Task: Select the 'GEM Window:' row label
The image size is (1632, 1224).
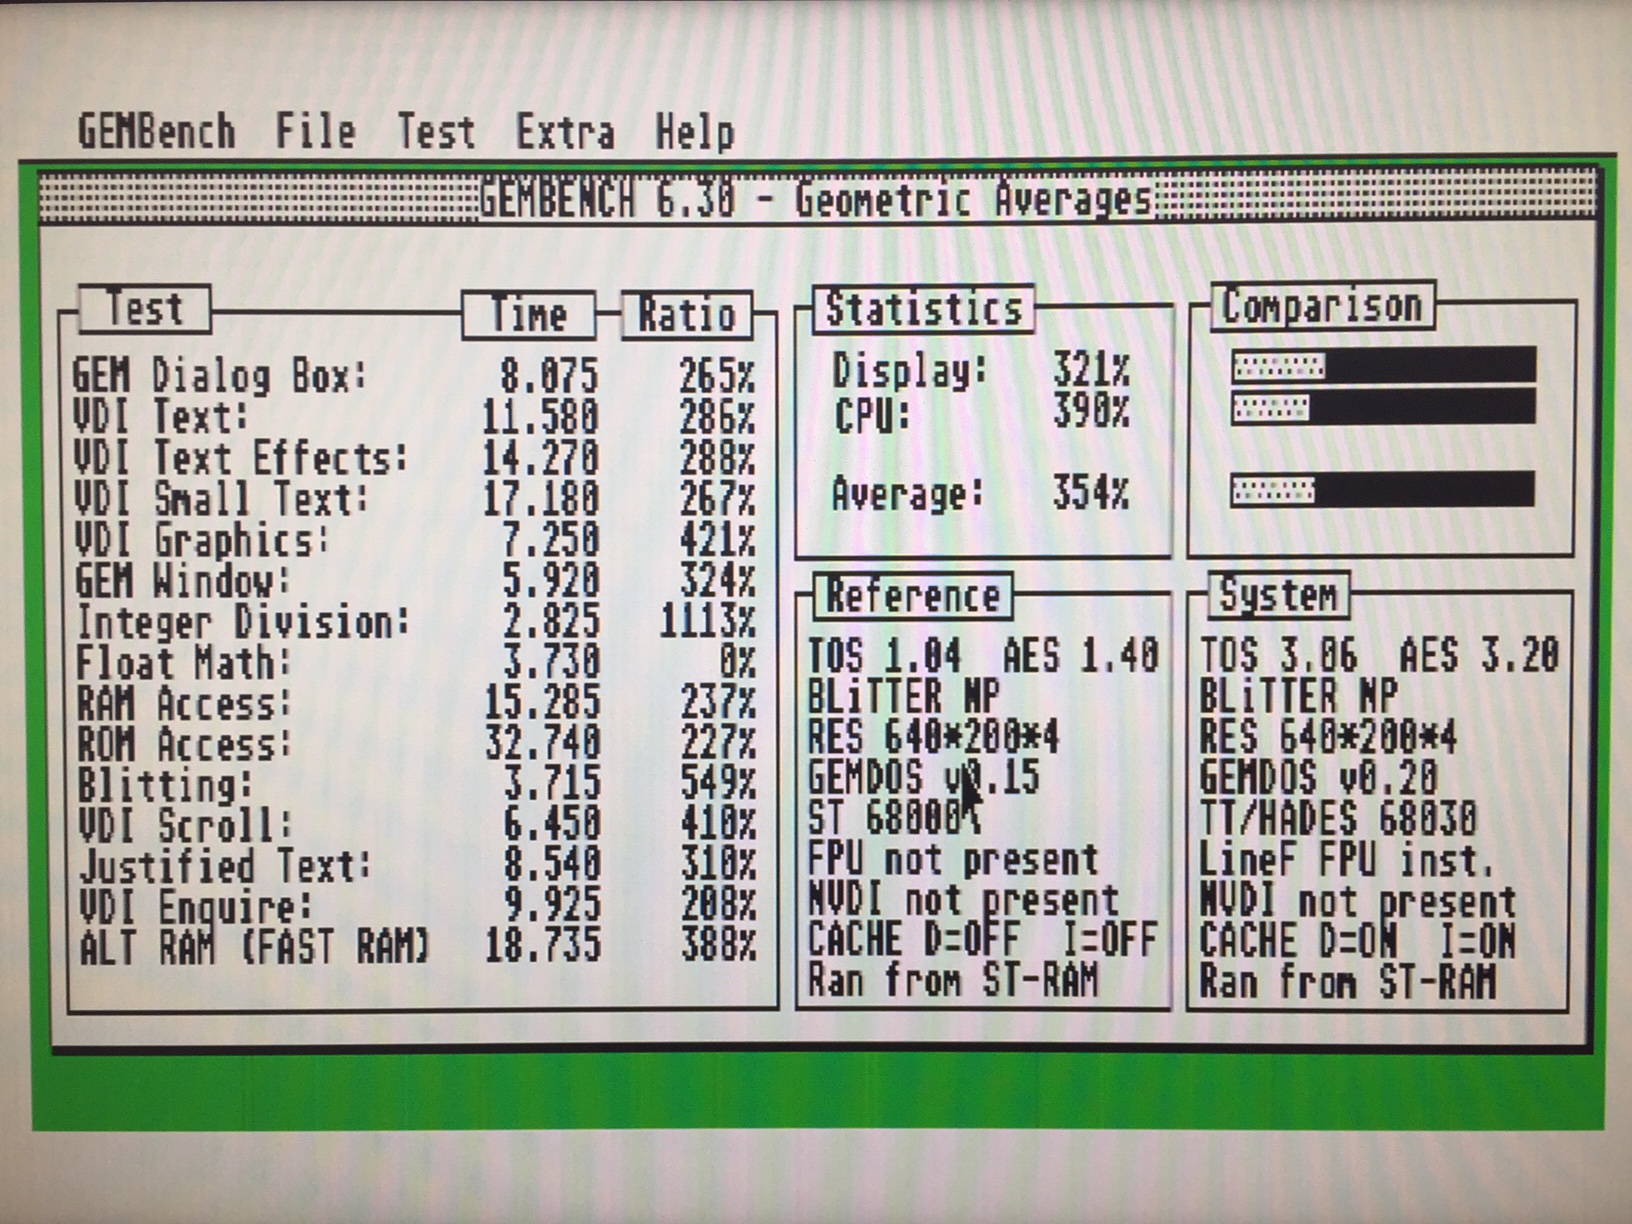Action: pyautogui.click(x=183, y=581)
